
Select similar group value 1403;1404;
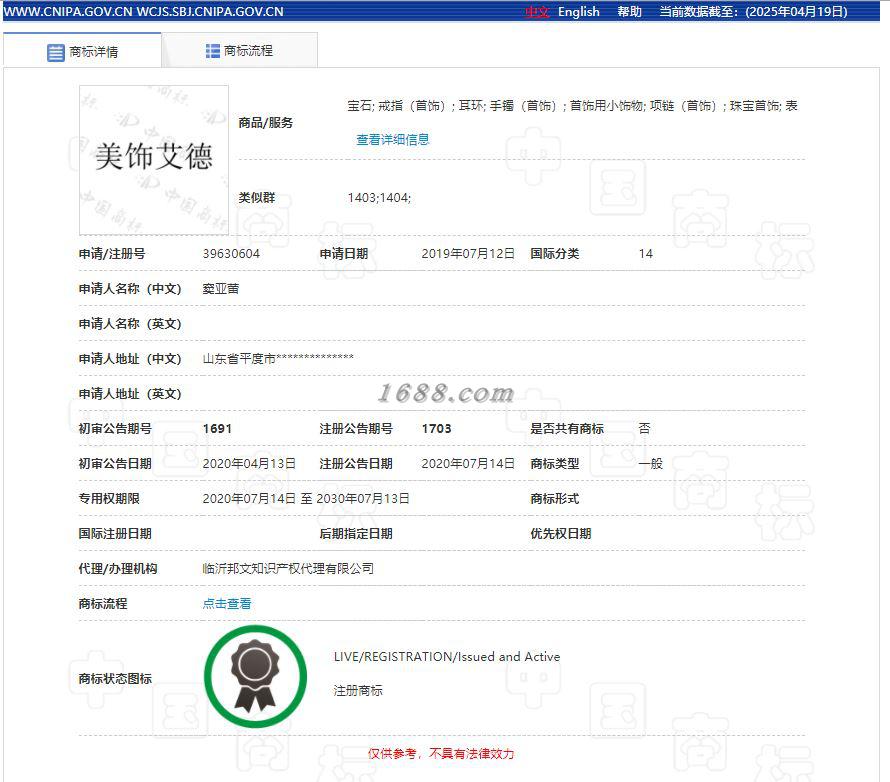[379, 197]
